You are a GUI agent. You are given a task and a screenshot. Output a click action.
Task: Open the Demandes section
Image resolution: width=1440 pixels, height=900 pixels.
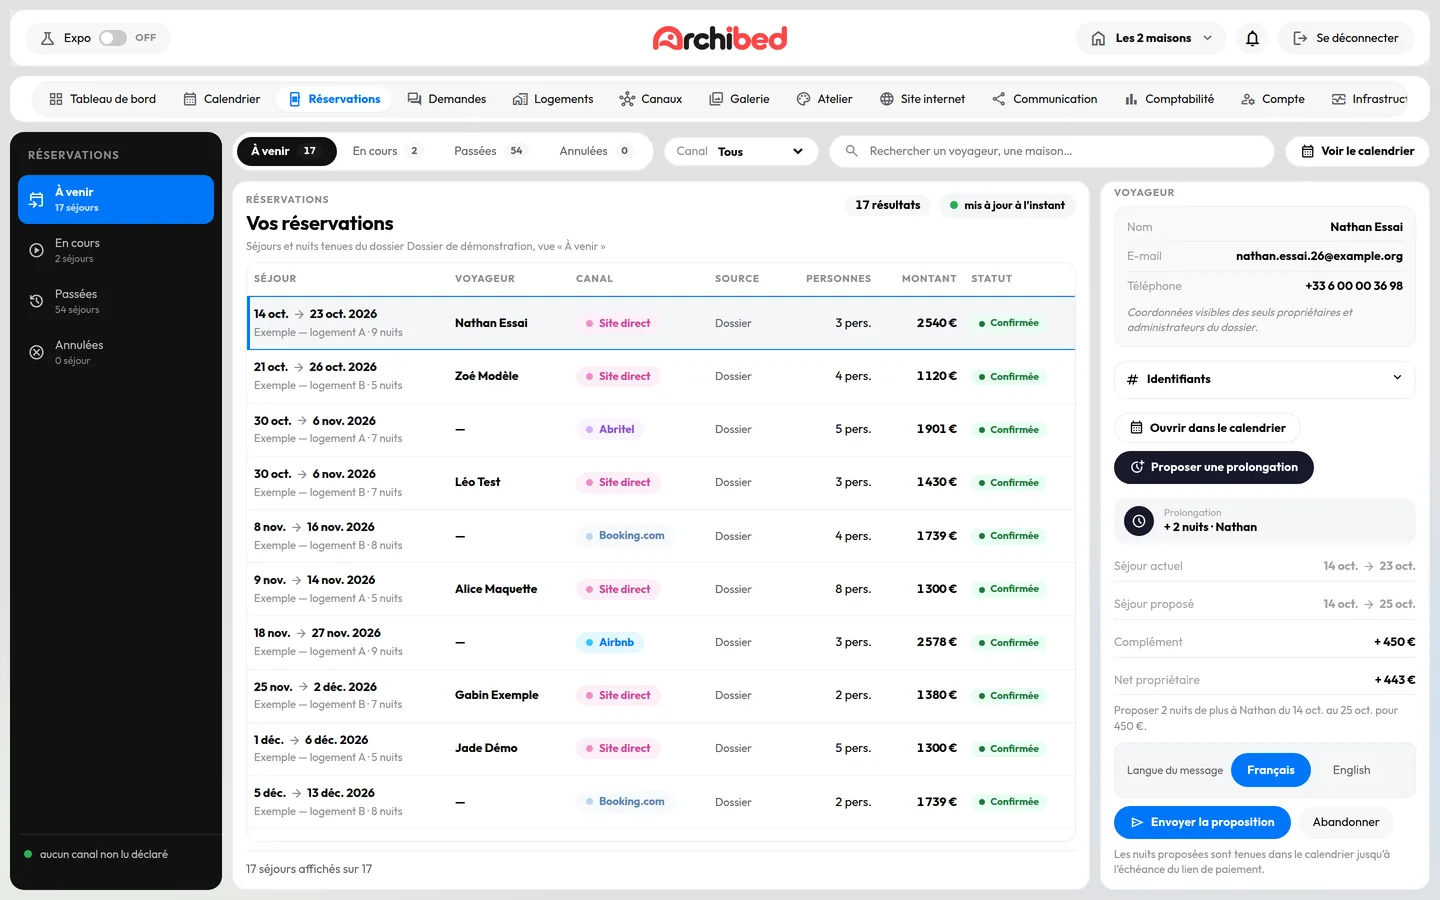point(447,99)
